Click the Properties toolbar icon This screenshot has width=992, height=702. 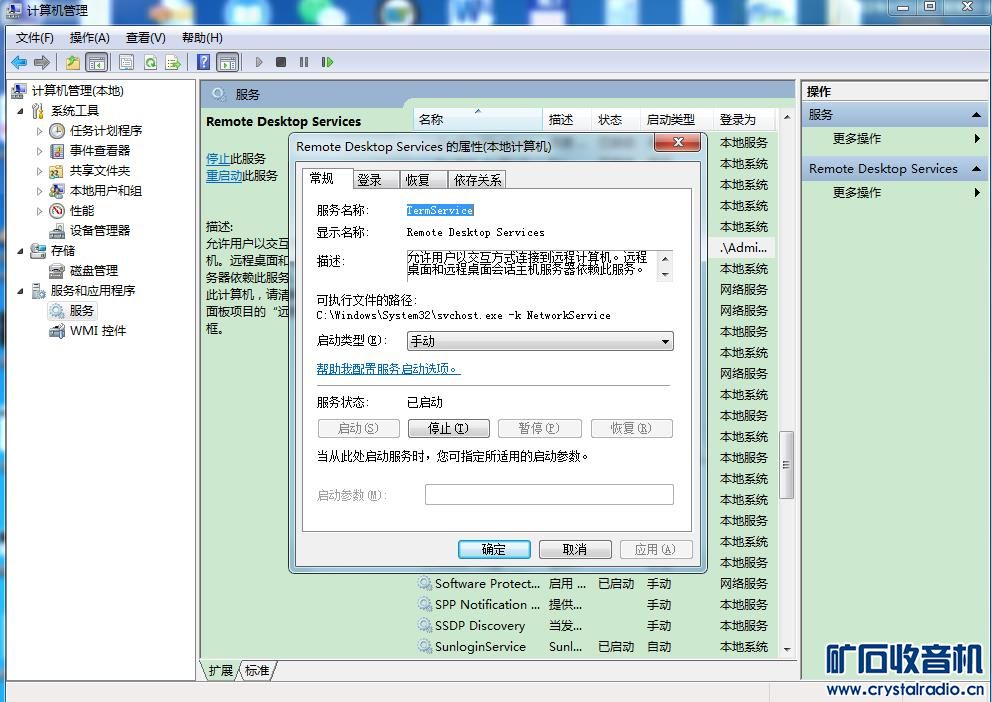click(127, 62)
